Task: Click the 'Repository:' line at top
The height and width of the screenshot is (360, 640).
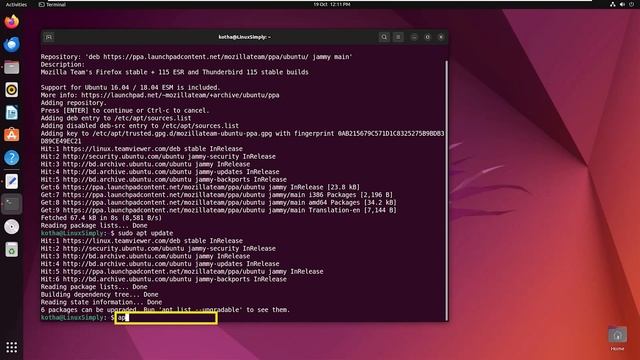Action: [196, 57]
